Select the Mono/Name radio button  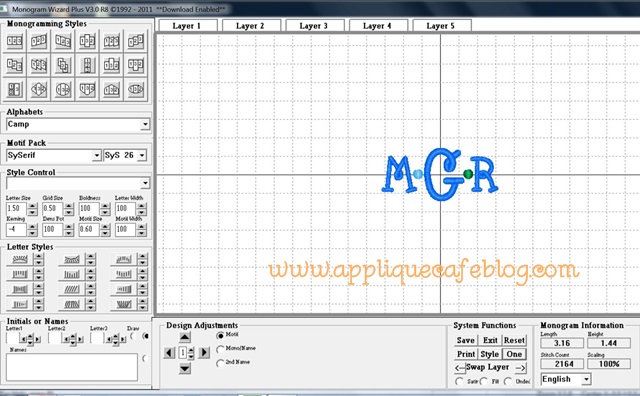(220, 349)
